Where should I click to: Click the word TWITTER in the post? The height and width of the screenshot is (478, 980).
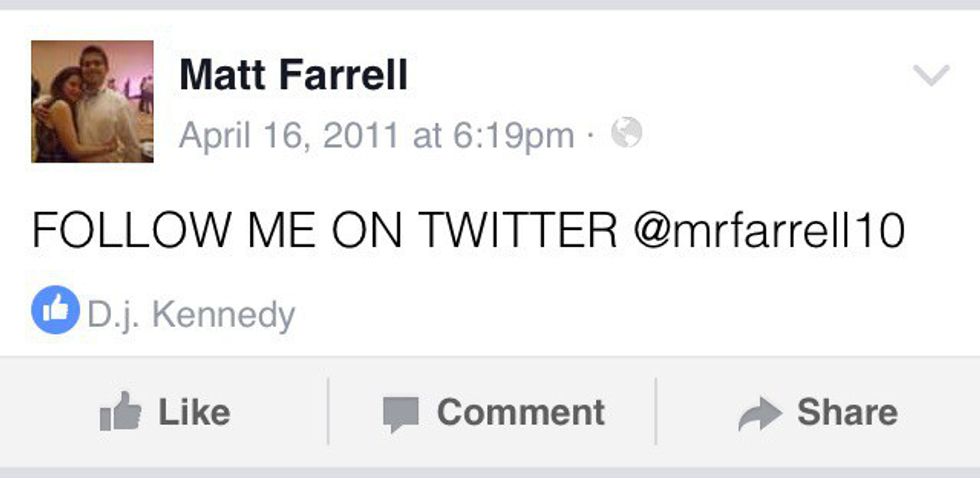click(x=518, y=232)
